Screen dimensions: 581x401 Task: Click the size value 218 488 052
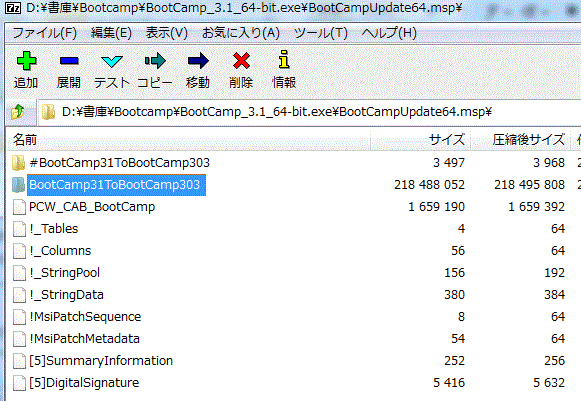[429, 185]
